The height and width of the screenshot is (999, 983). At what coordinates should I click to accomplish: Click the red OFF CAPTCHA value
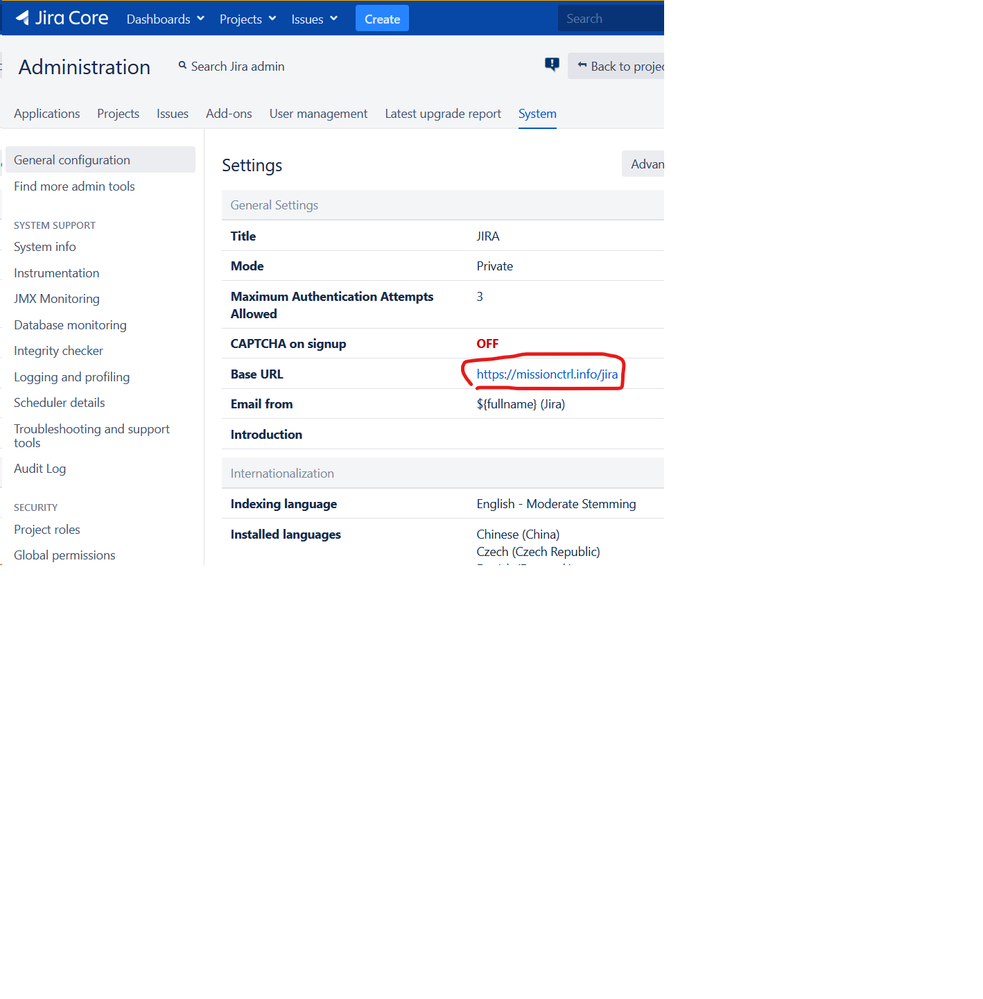(x=487, y=343)
